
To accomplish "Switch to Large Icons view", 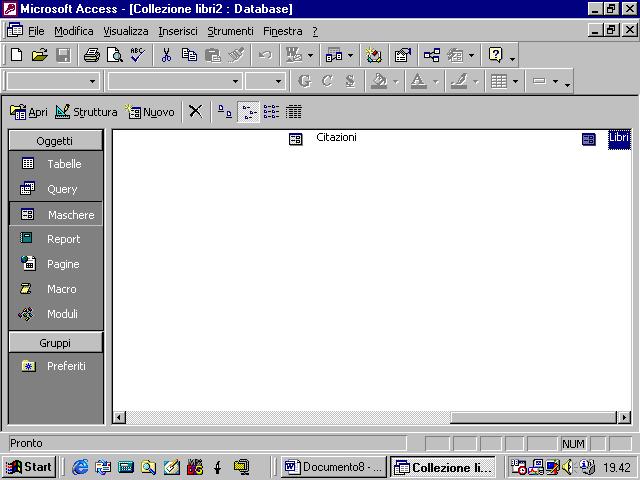I will click(x=224, y=111).
